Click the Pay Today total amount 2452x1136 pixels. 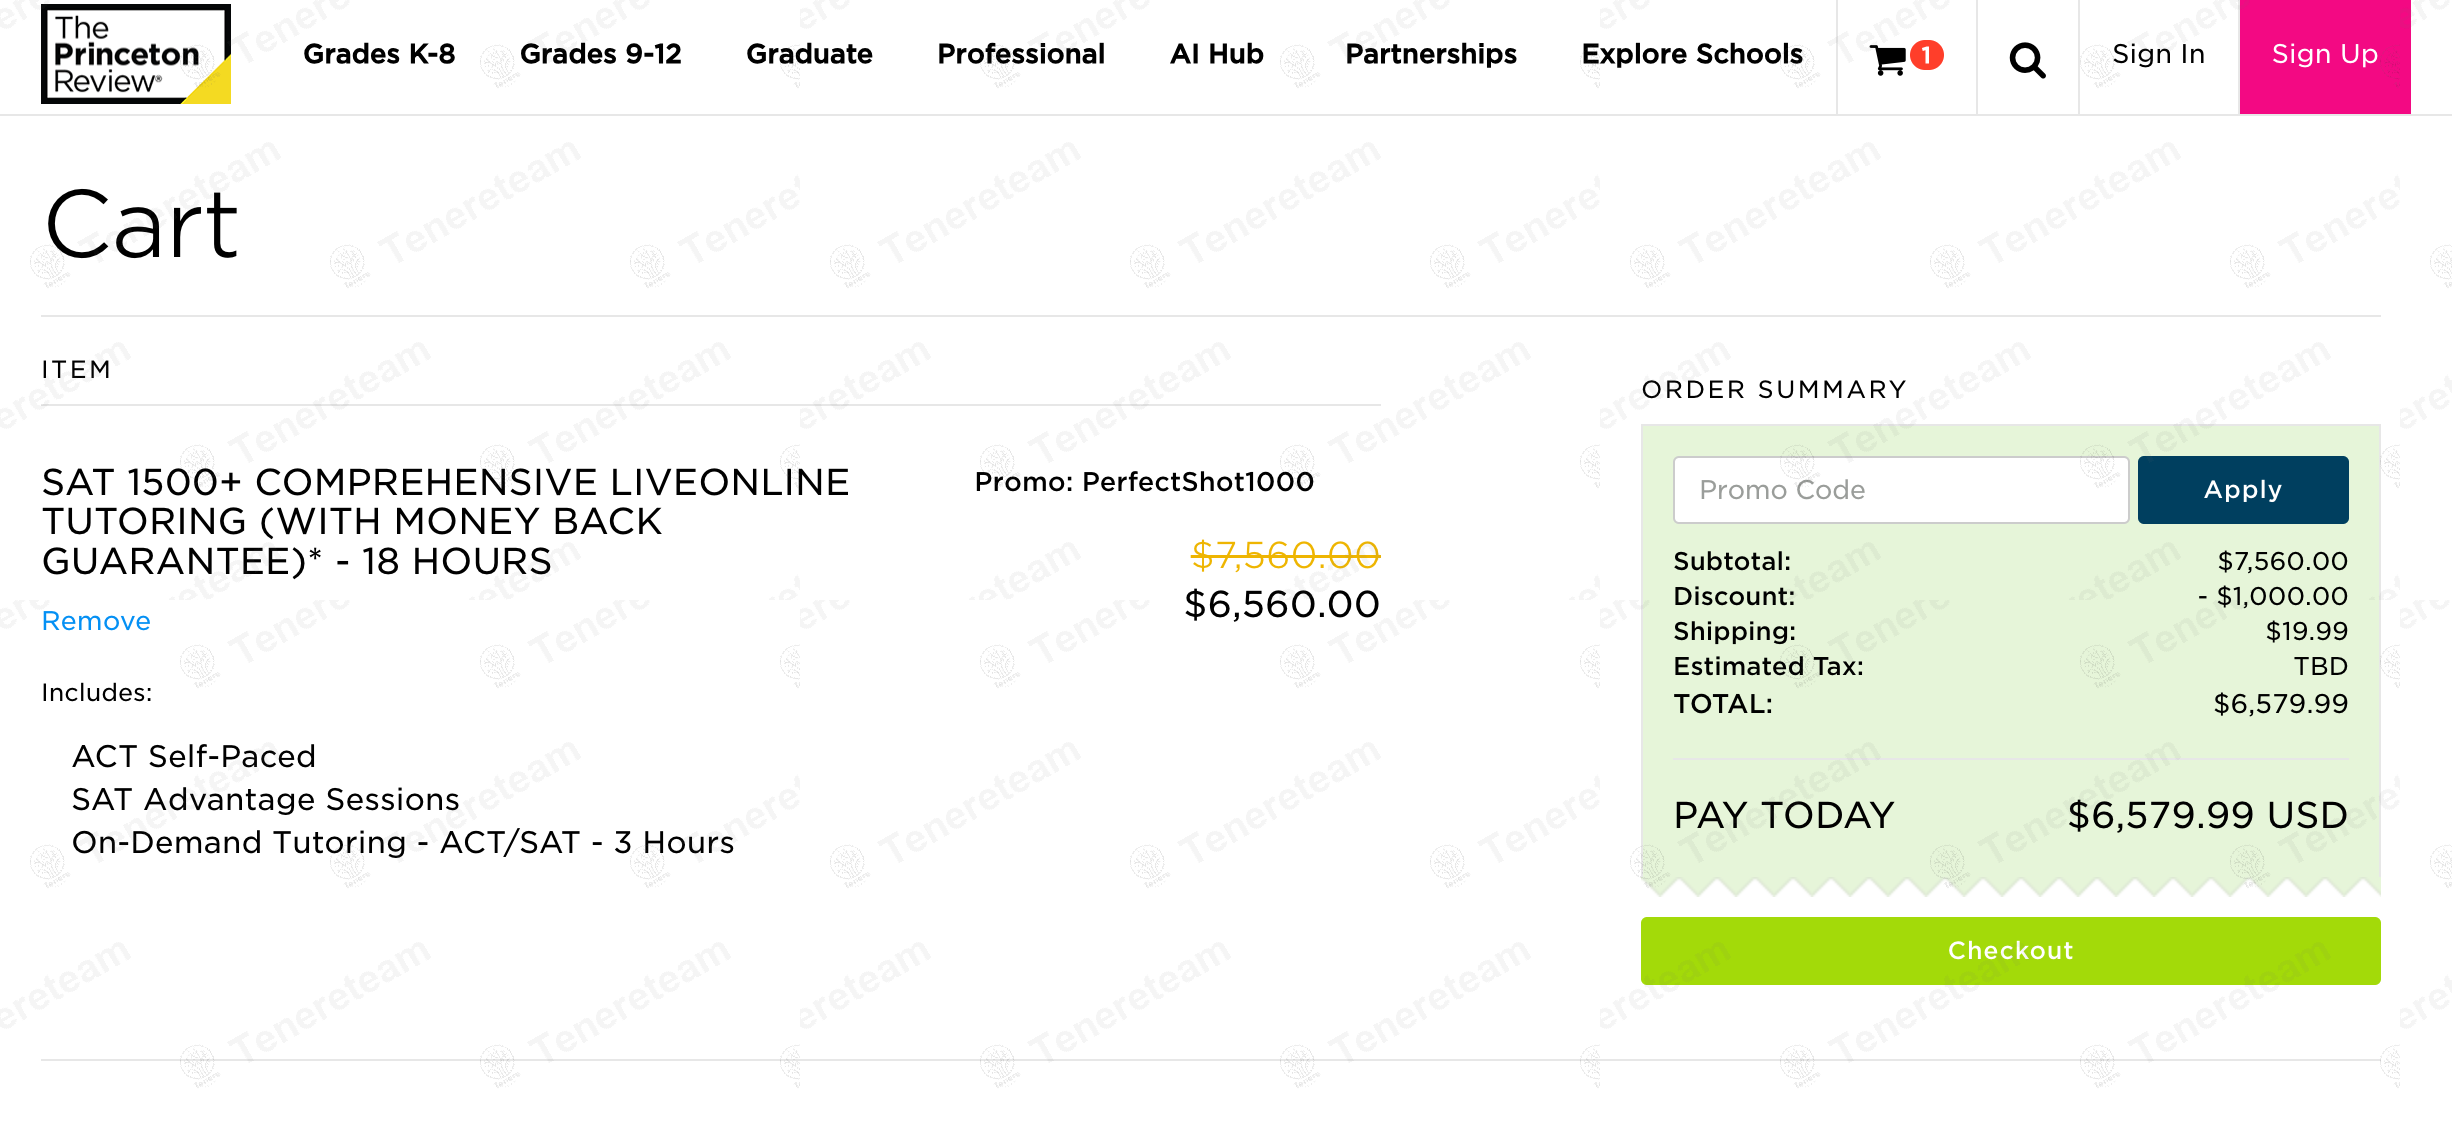(2207, 816)
